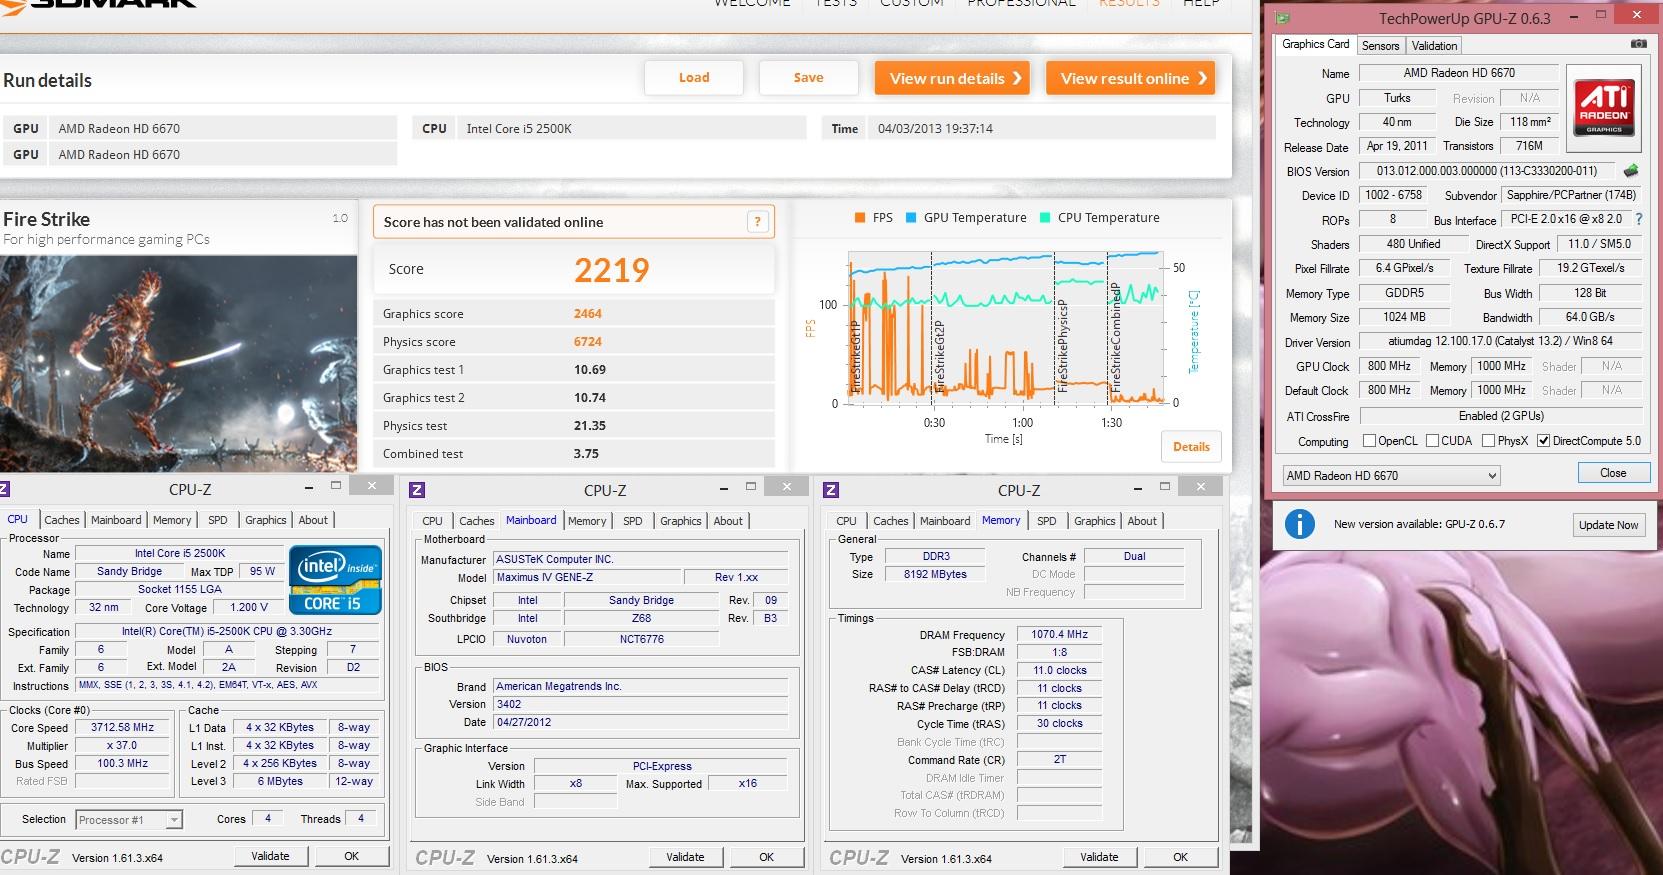The width and height of the screenshot is (1663, 875).
Task: Click the Details button under the chart
Action: coord(1191,447)
